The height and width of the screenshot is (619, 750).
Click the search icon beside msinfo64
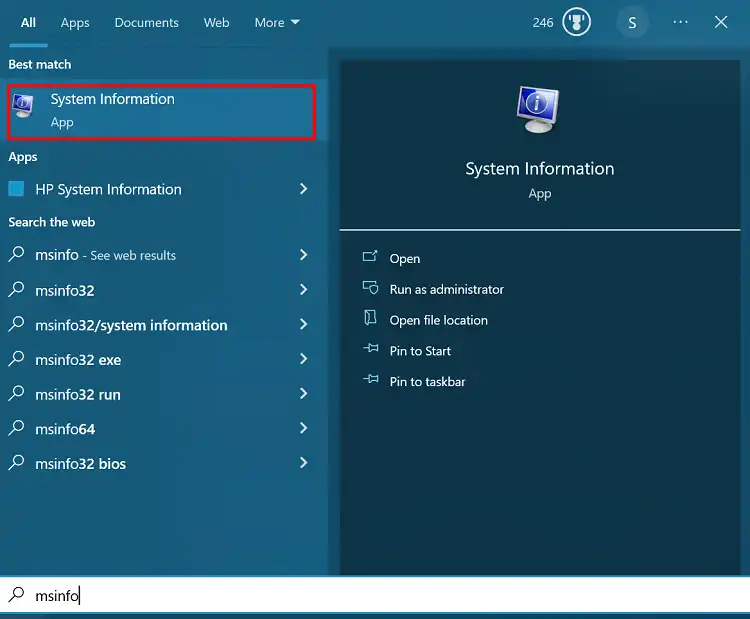click(x=16, y=428)
